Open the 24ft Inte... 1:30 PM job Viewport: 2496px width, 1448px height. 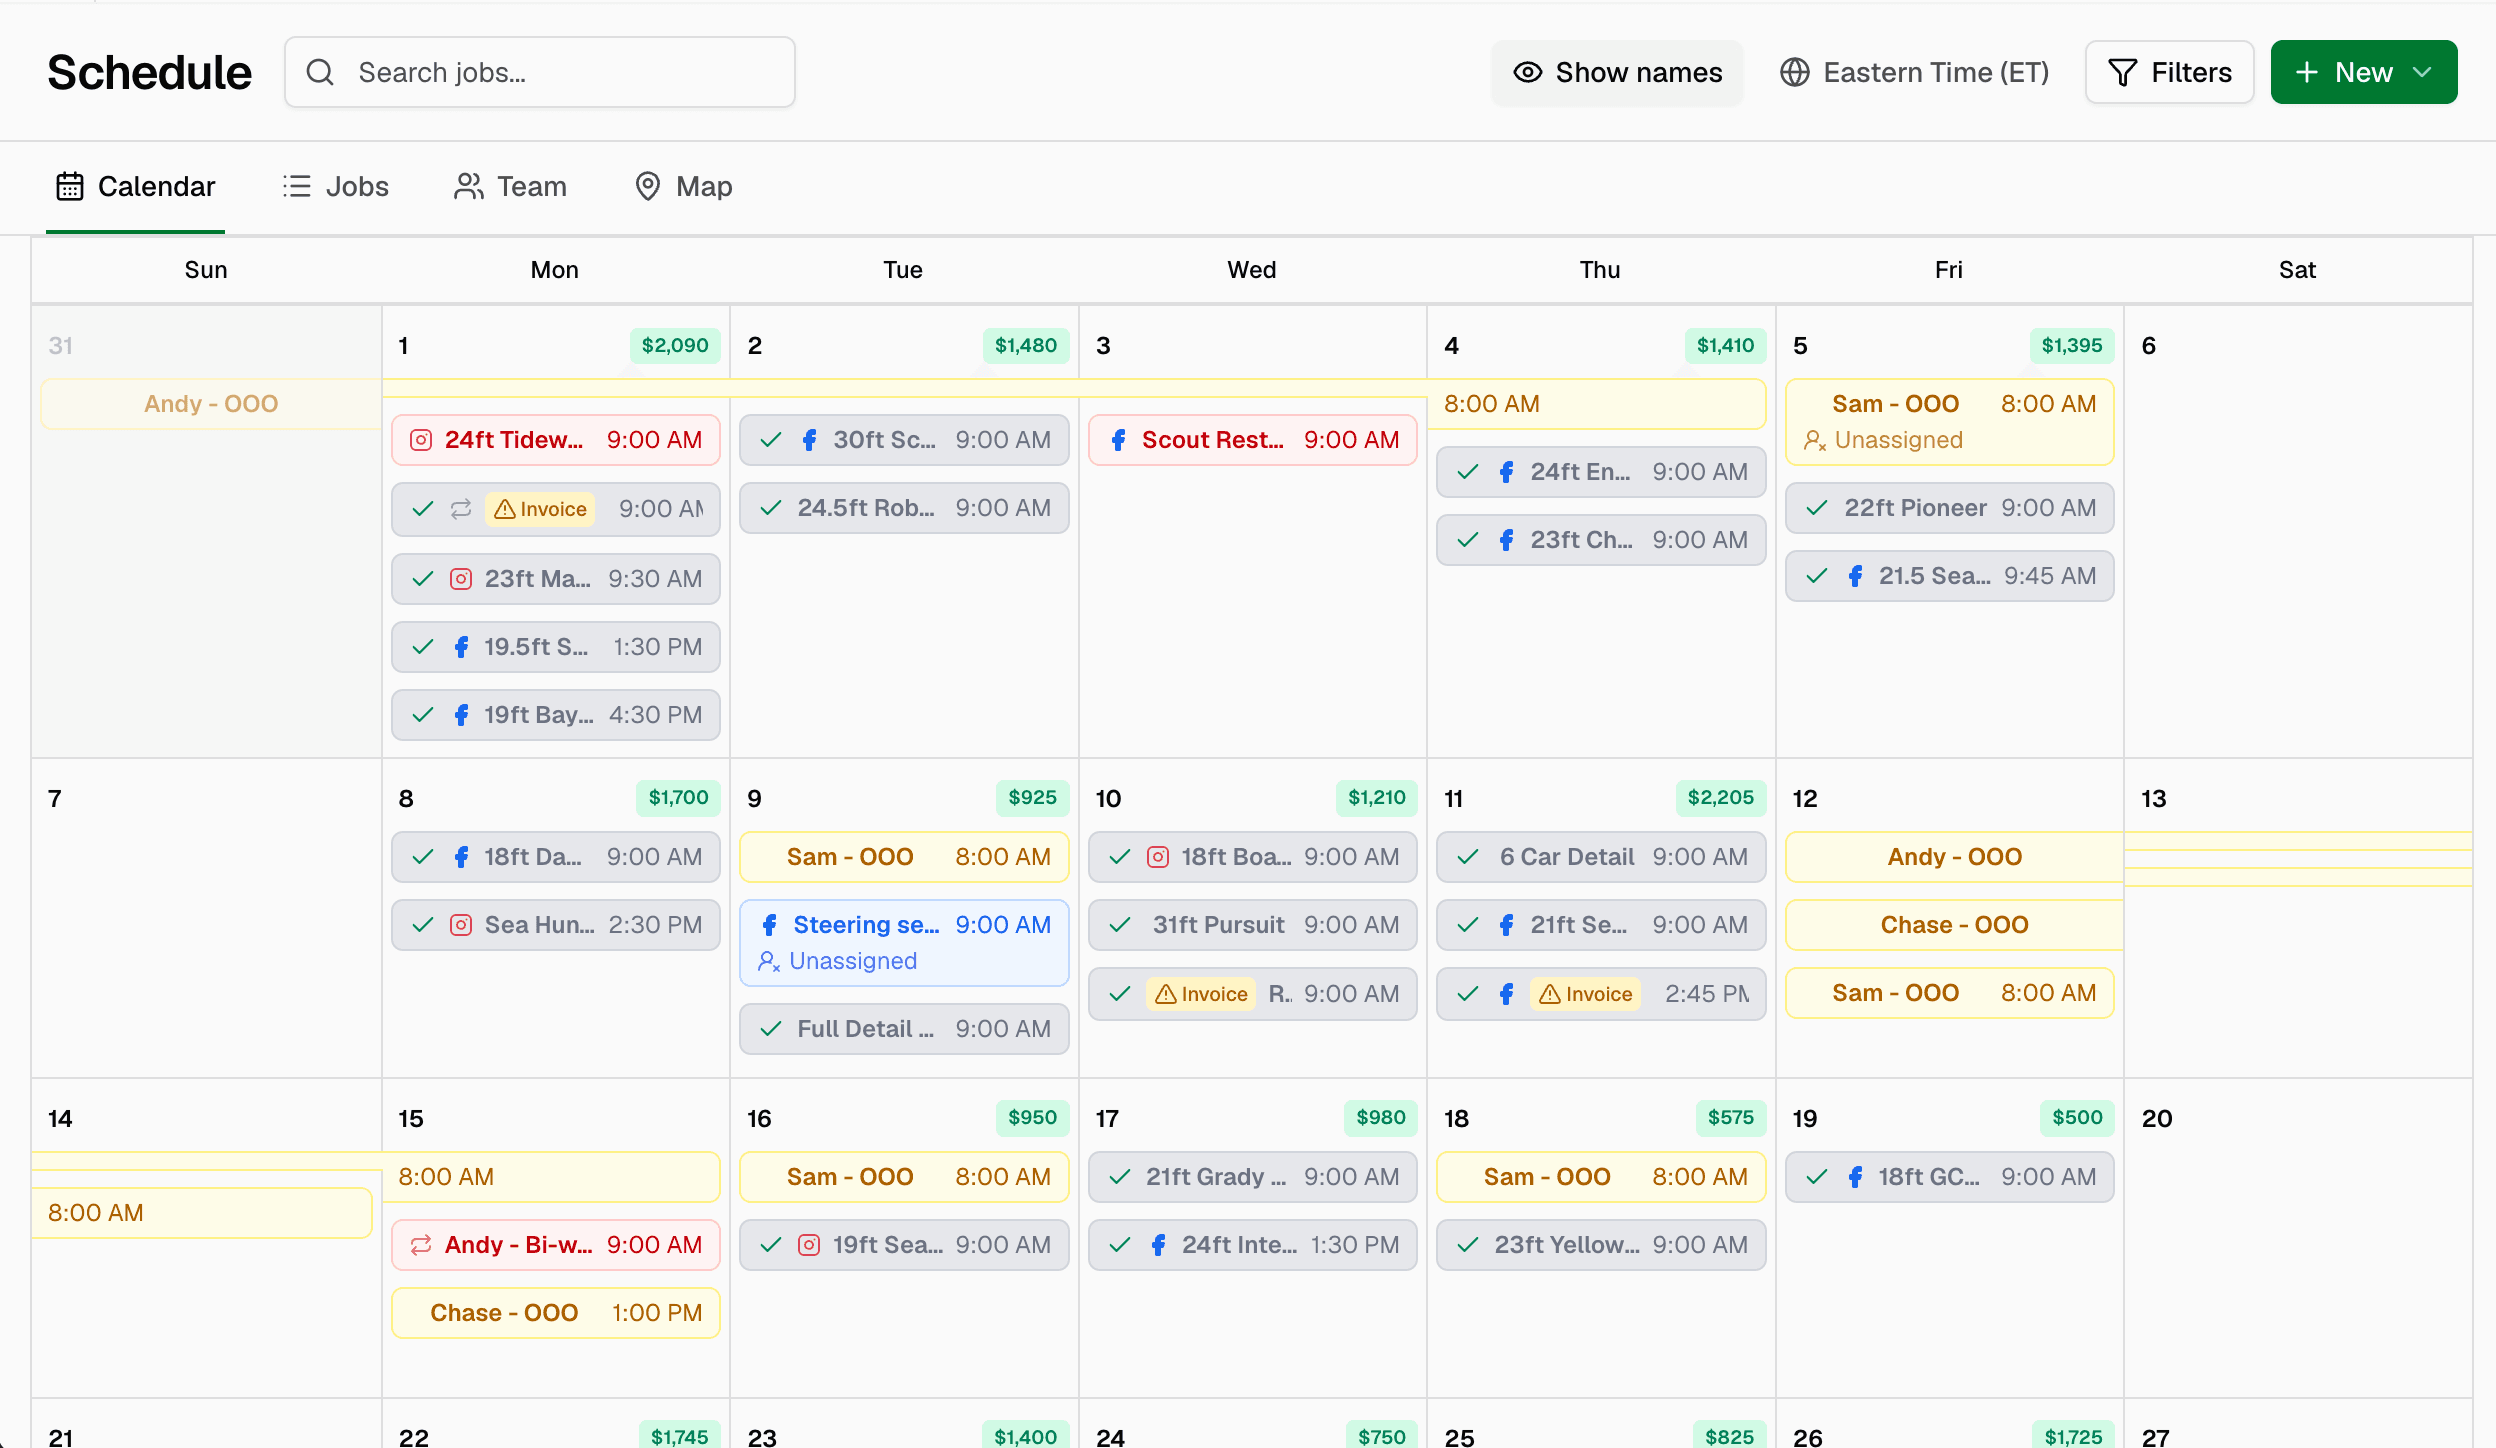tap(1252, 1245)
